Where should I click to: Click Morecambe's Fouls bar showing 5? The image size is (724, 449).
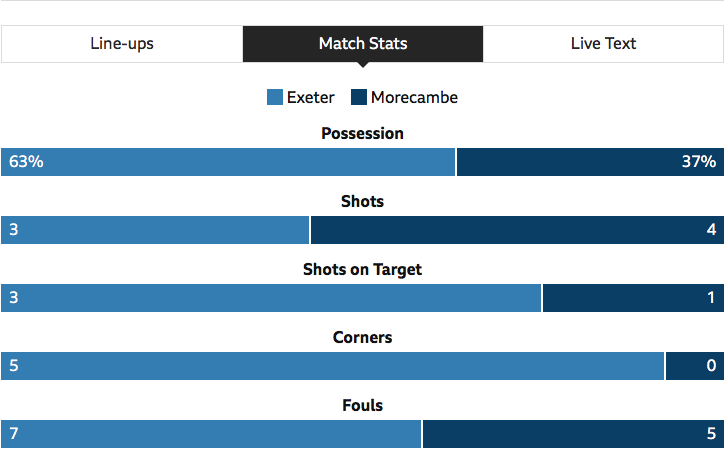(573, 434)
